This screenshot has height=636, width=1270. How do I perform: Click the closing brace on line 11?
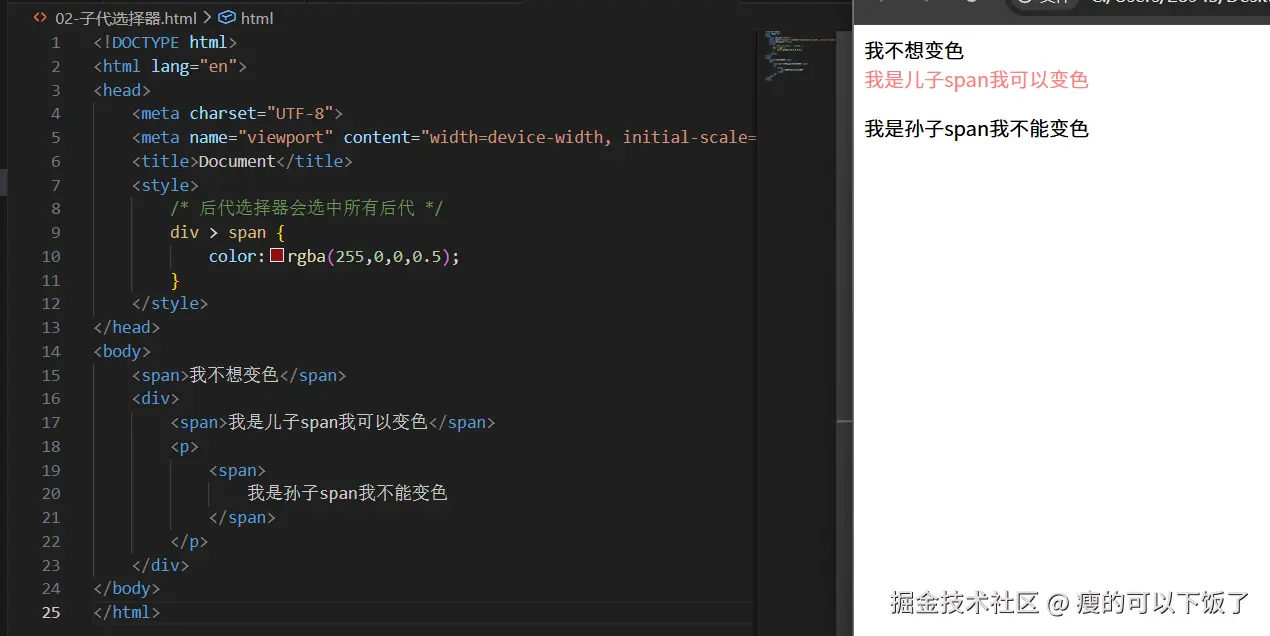pos(175,280)
